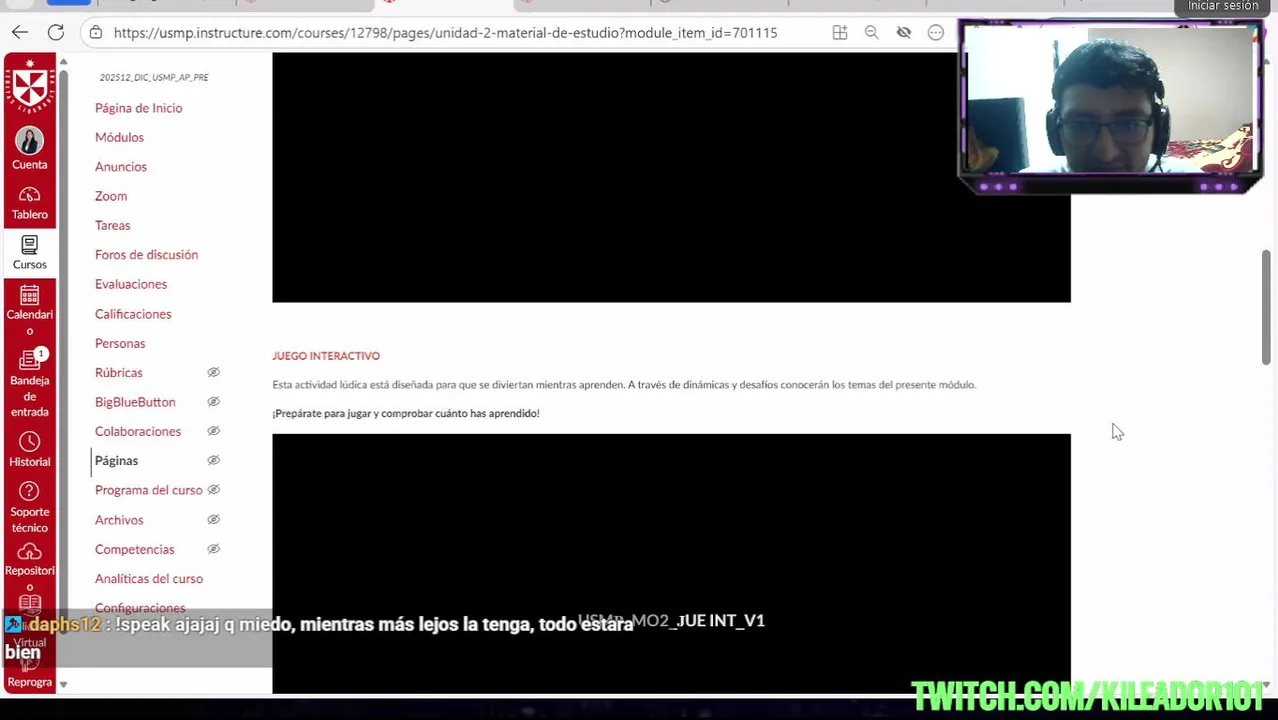Click course code 202512_DIC_USMP_AP_PRE text
The height and width of the screenshot is (720, 1278).
pyautogui.click(x=154, y=77)
